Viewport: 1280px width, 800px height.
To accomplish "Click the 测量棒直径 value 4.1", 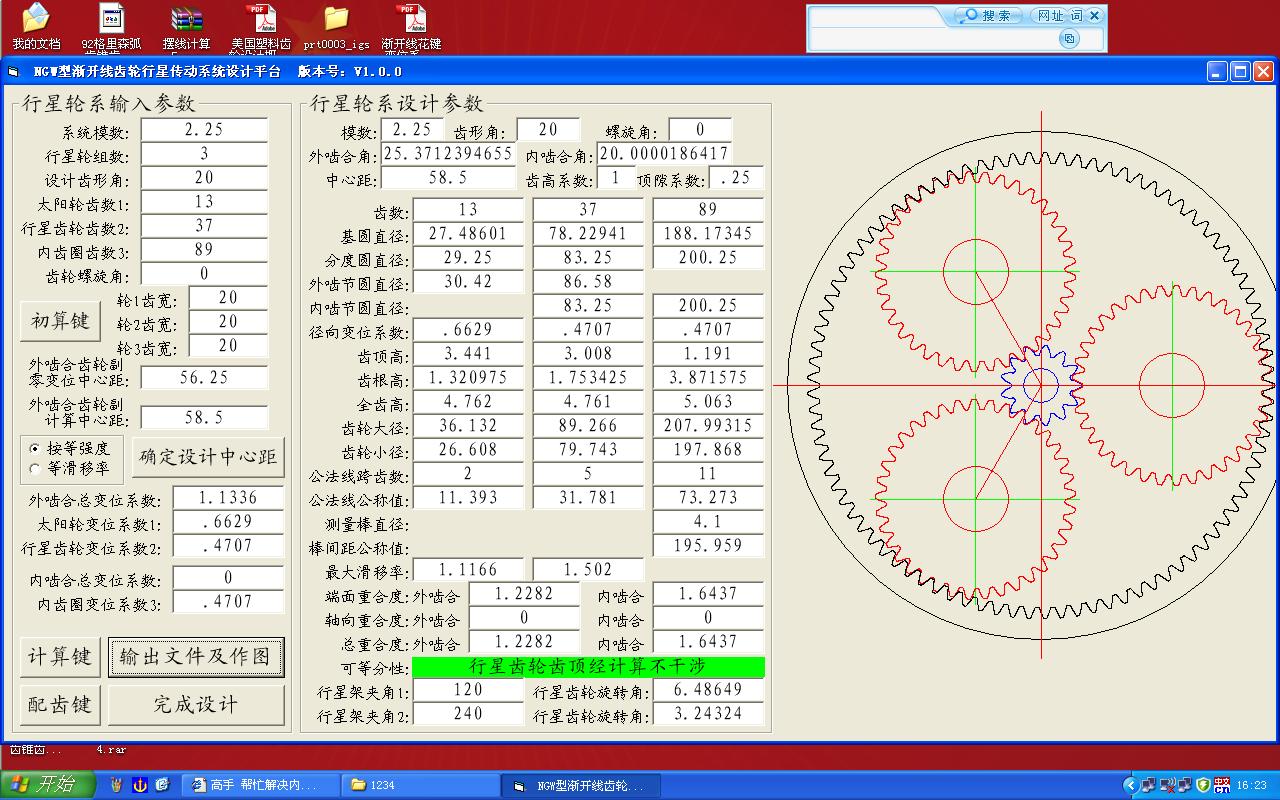I will click(x=708, y=522).
